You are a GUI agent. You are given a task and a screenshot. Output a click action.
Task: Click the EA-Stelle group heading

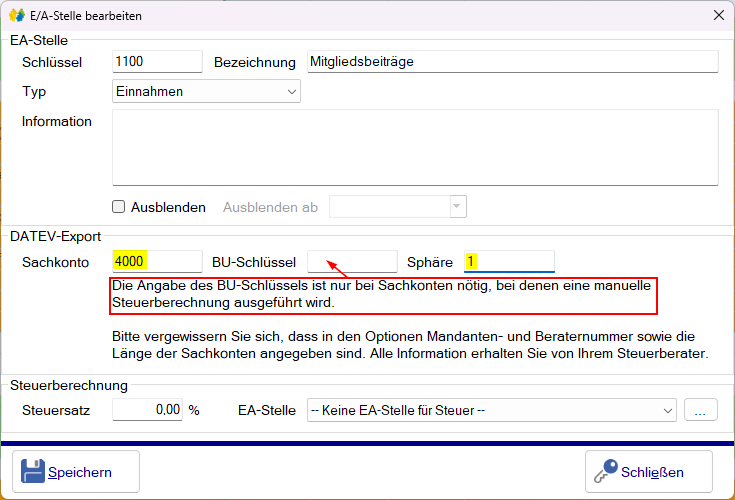(x=39, y=40)
